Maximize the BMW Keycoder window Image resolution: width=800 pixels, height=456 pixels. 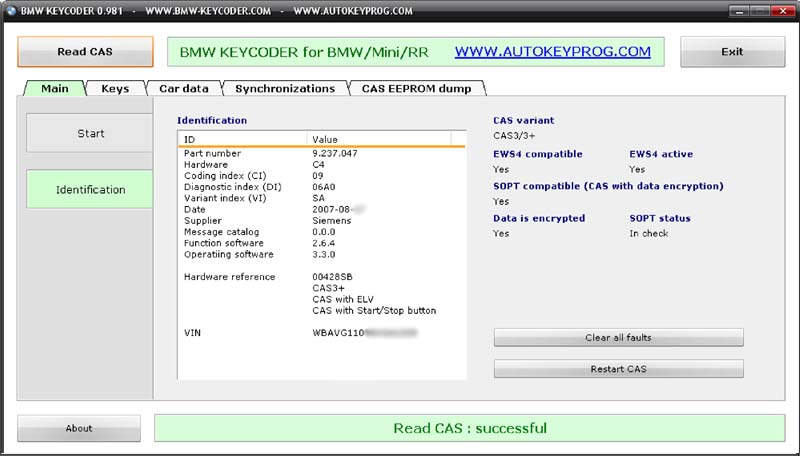coord(759,11)
